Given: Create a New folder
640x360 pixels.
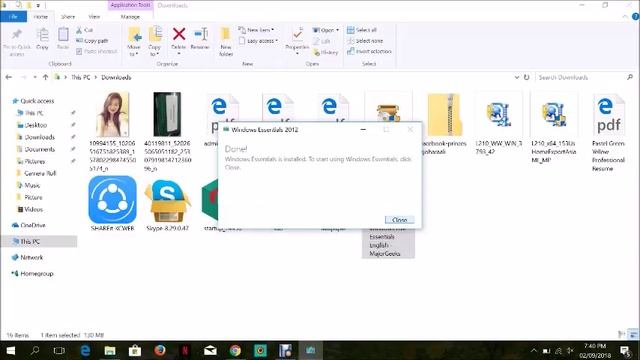Looking at the screenshot, I should 226,42.
